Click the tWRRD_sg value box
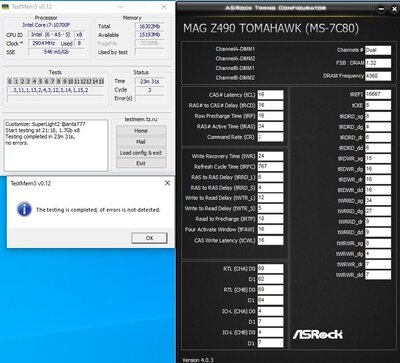This screenshot has width=400, height=363. pos(378,200)
